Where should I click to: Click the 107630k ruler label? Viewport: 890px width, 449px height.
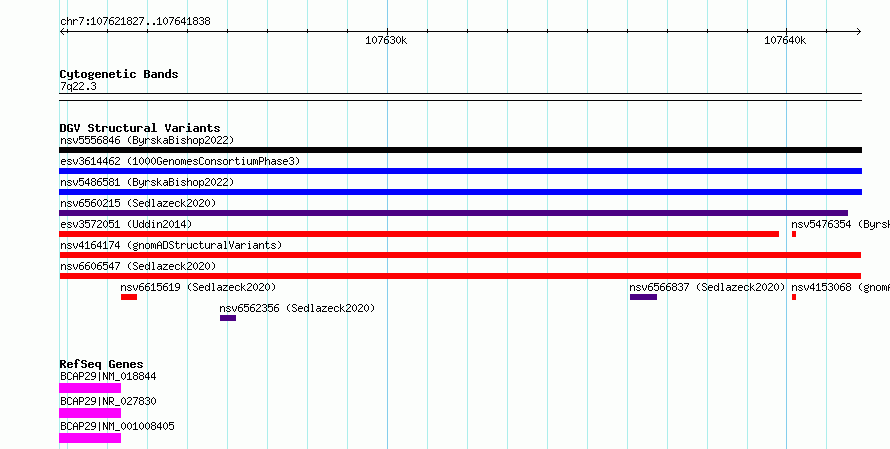[386, 41]
